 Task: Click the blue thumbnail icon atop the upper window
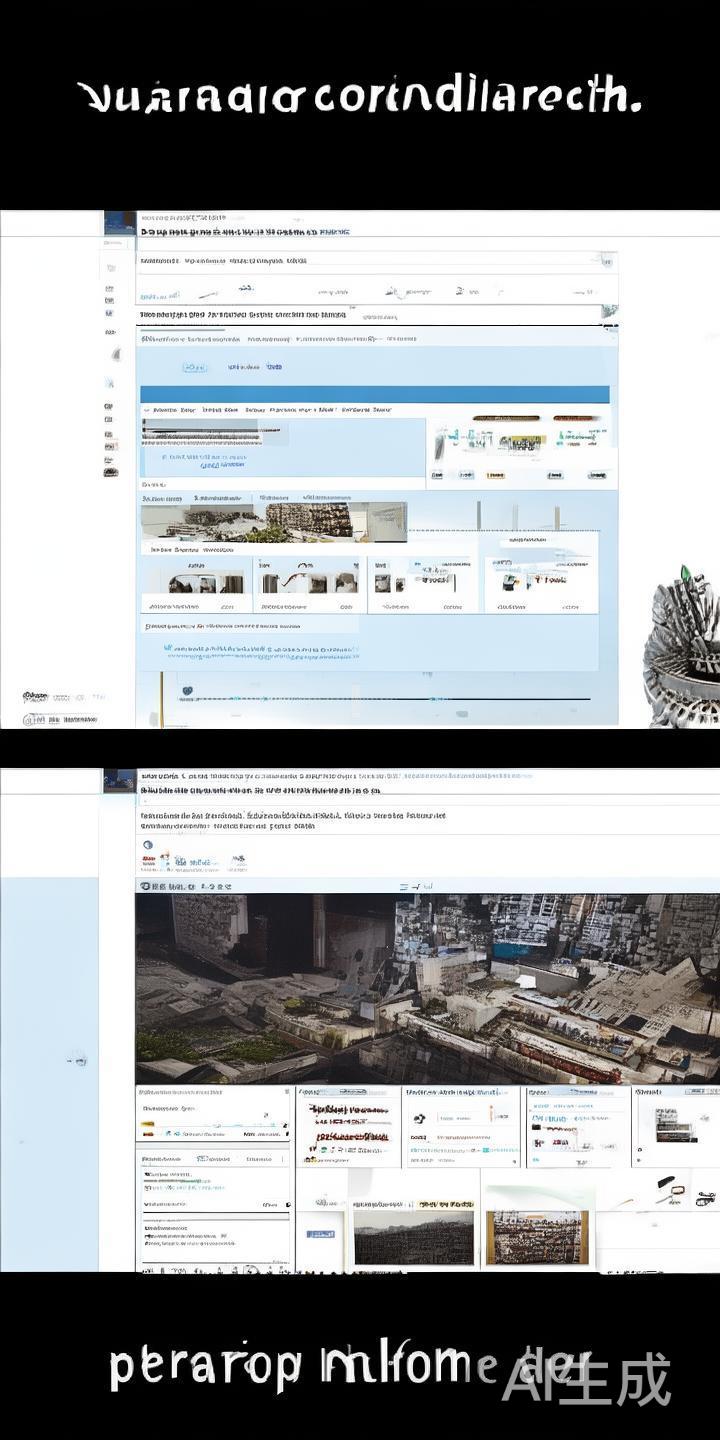click(119, 222)
